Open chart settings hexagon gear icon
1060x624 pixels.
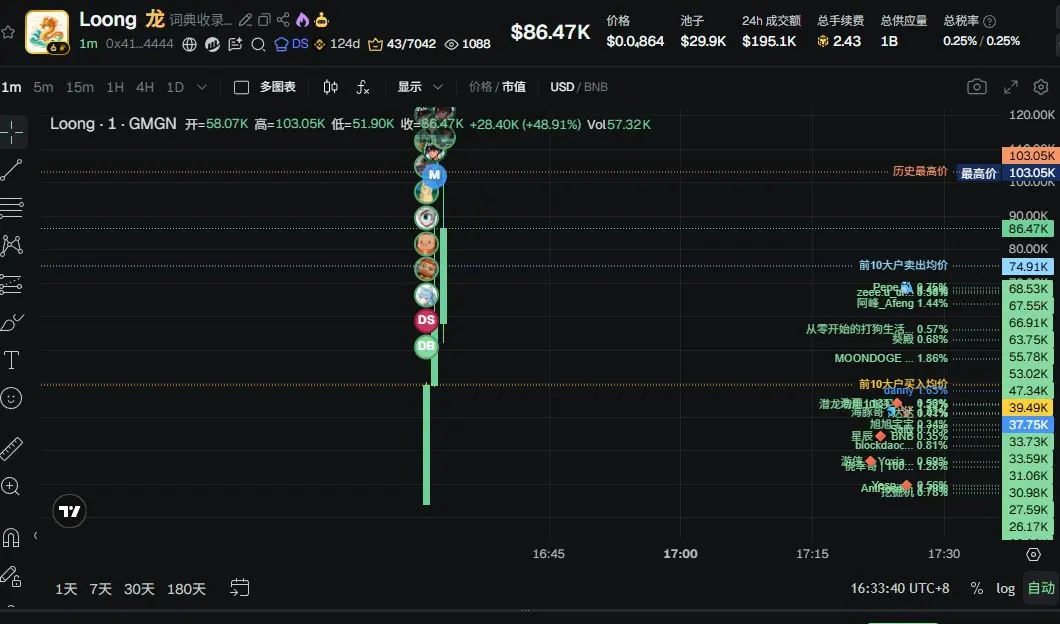tap(1041, 87)
